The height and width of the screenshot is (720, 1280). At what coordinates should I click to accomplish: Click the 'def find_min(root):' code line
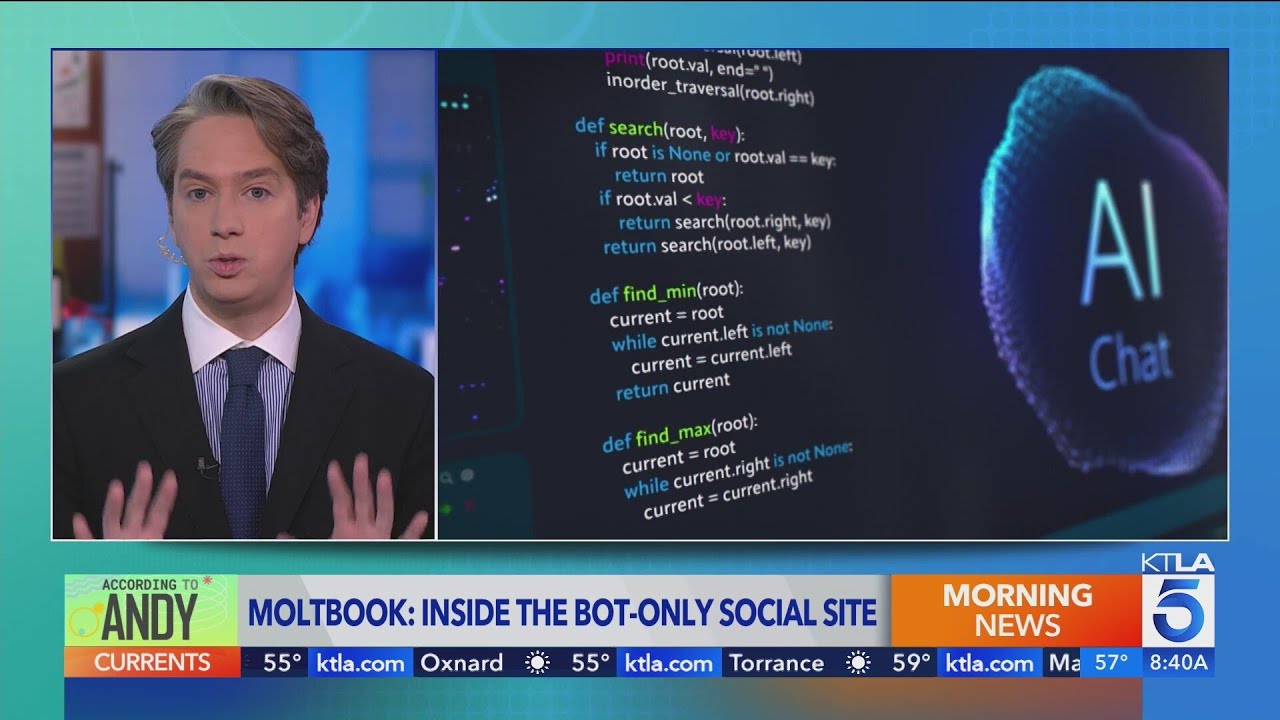pyautogui.click(x=666, y=292)
